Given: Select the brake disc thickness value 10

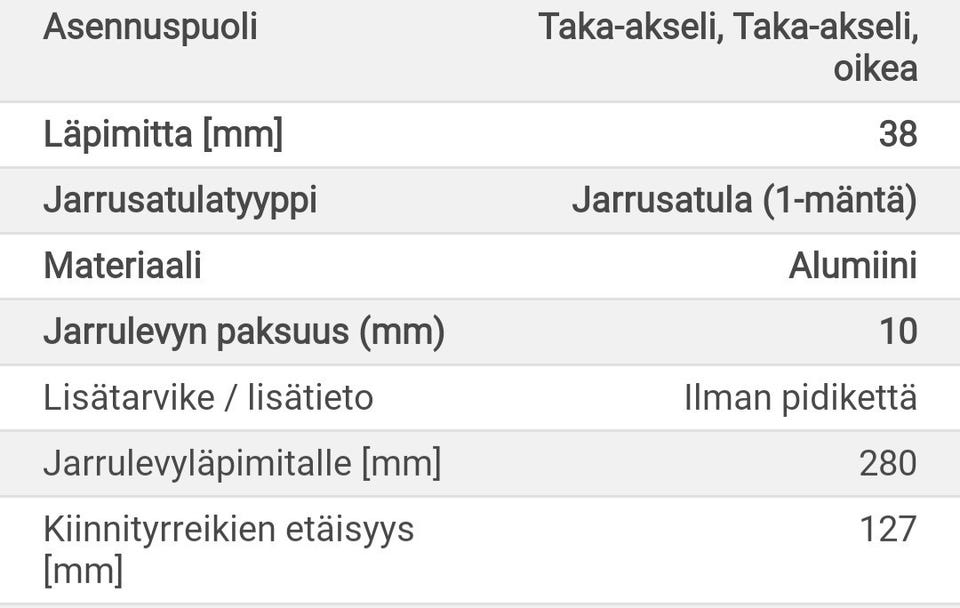Looking at the screenshot, I should click(x=898, y=331).
